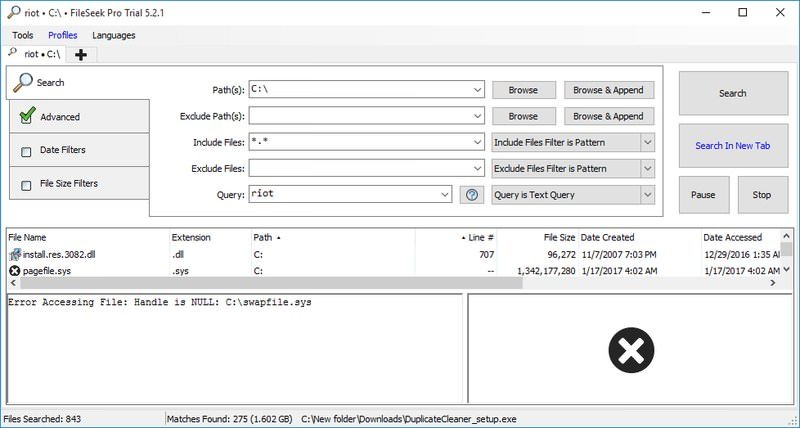Click the magnifying glass Search panel icon
This screenshot has width=800, height=428.
coord(22,83)
